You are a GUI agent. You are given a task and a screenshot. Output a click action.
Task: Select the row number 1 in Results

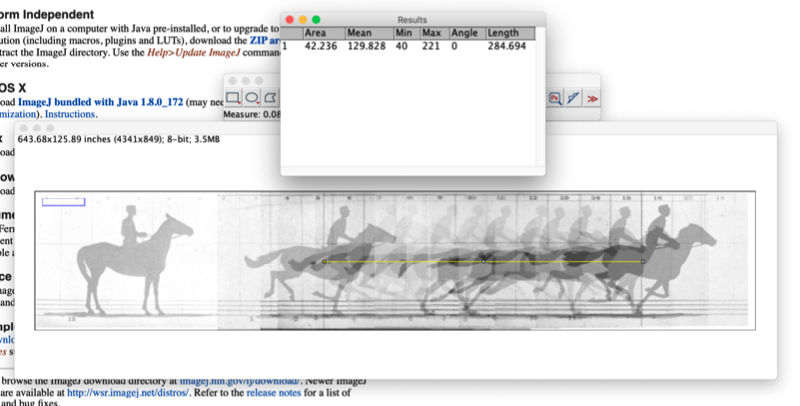[285, 46]
